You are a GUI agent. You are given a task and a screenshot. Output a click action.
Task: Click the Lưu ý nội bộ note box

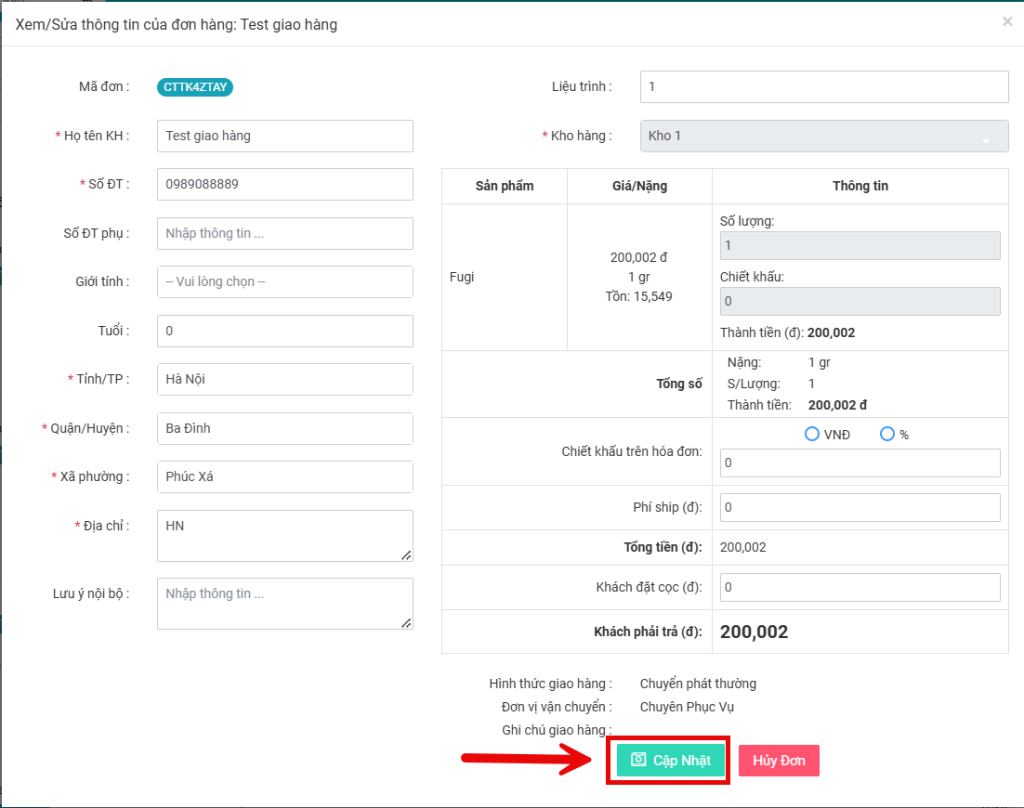pos(285,604)
